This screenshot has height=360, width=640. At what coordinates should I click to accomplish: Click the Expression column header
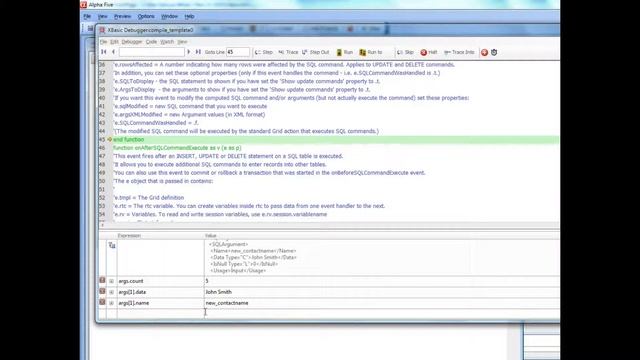(x=129, y=236)
